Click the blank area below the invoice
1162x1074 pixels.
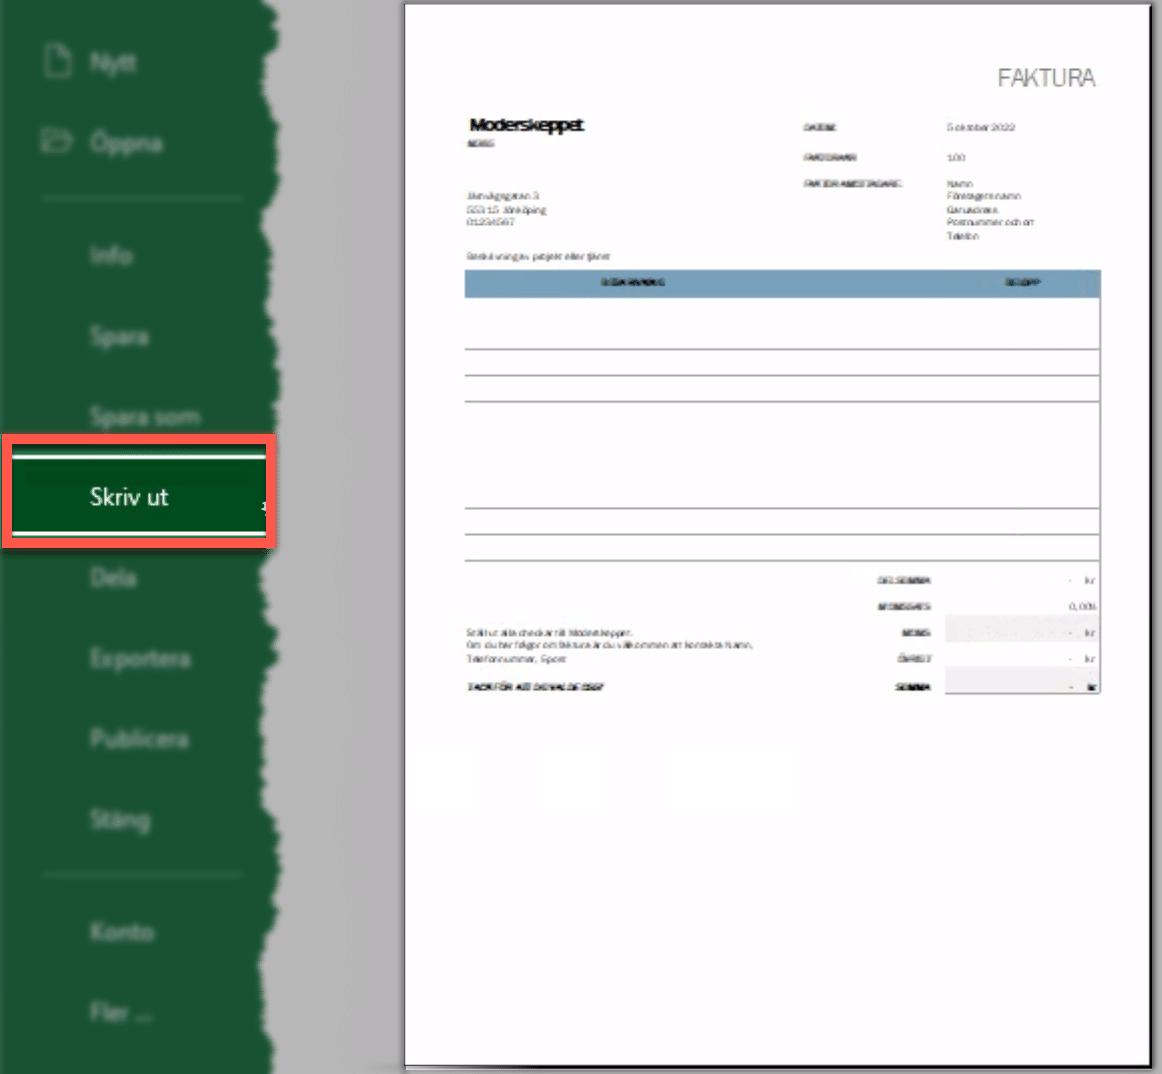tap(776, 880)
